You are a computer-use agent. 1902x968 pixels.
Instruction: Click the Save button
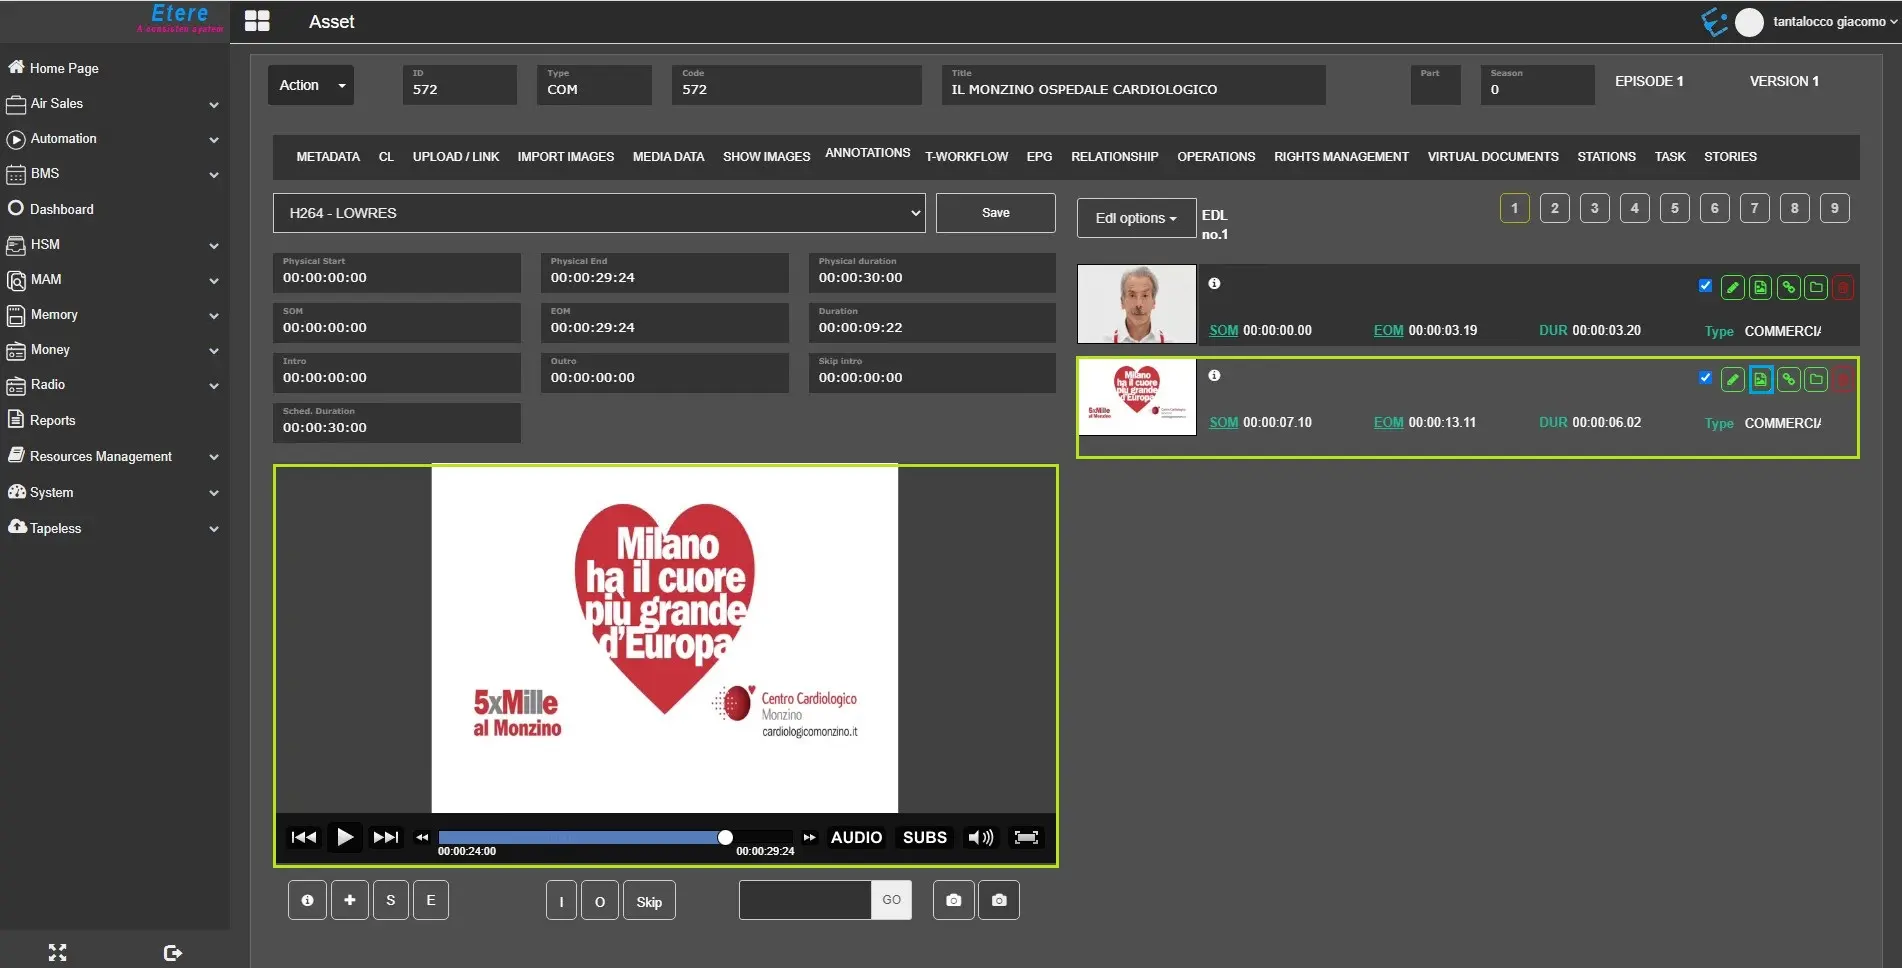(x=995, y=213)
